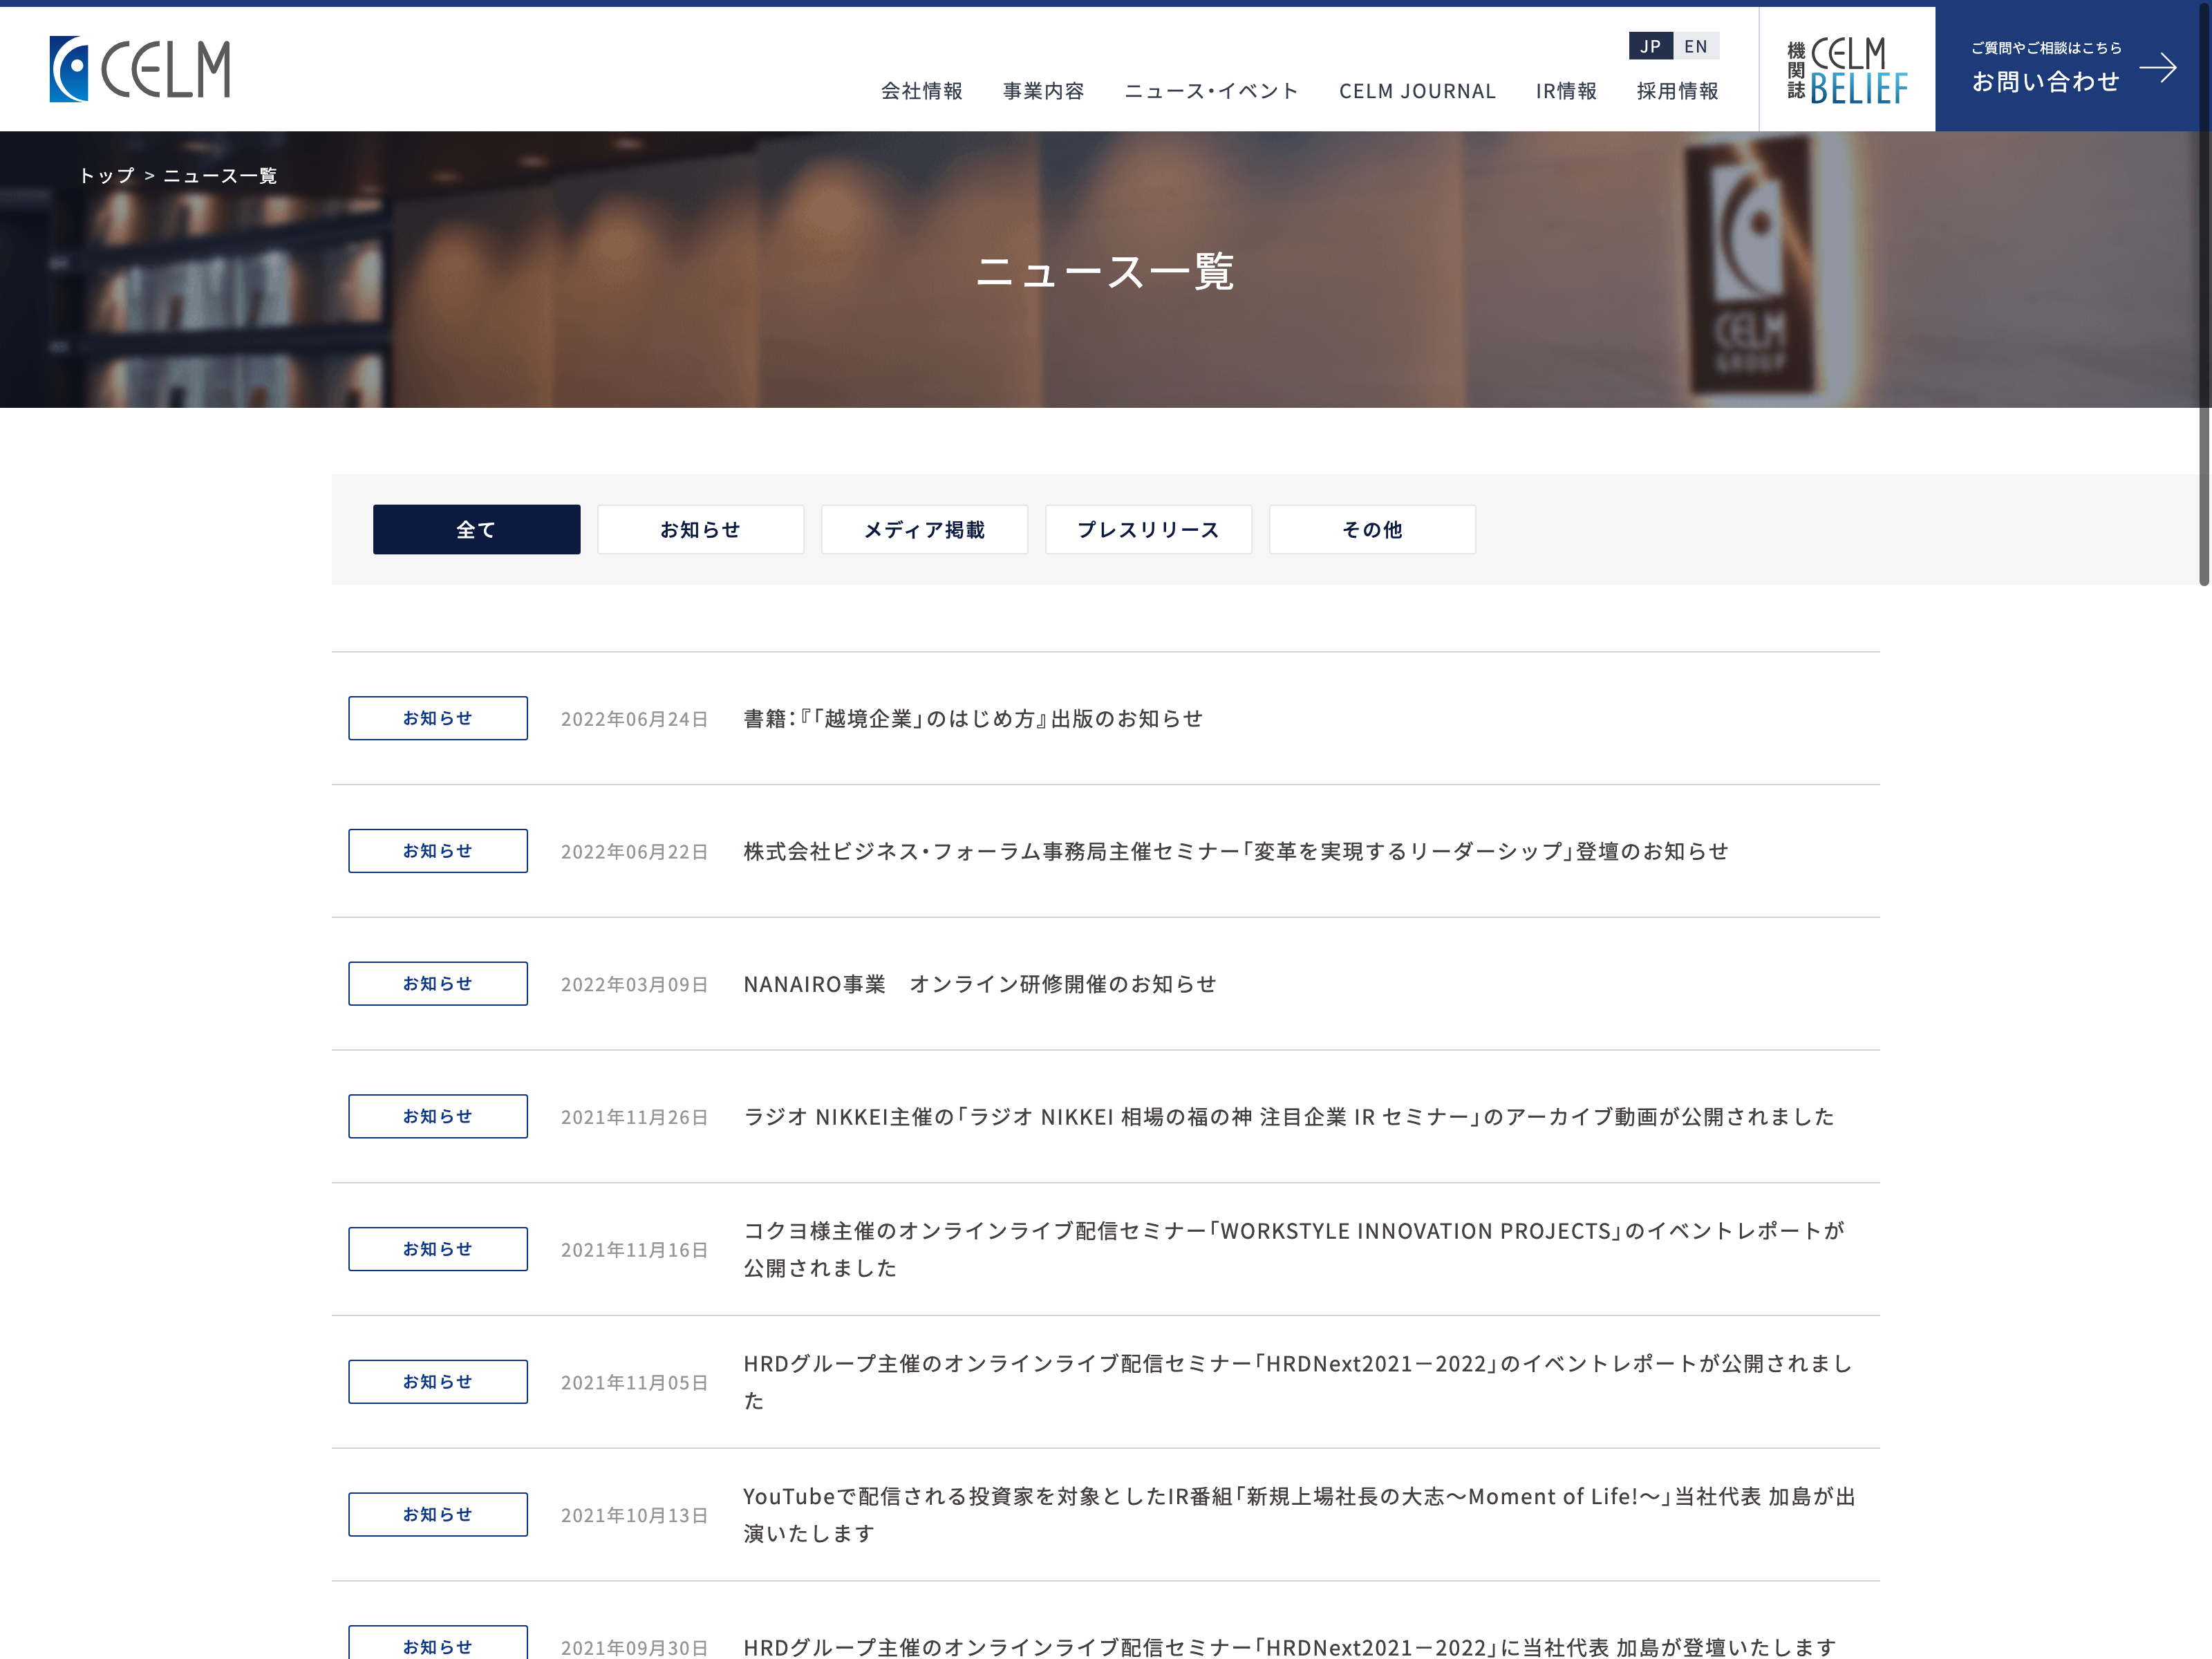Open NANAIRO事業 オンライン研修 news item
This screenshot has width=2212, height=1659.
point(980,984)
